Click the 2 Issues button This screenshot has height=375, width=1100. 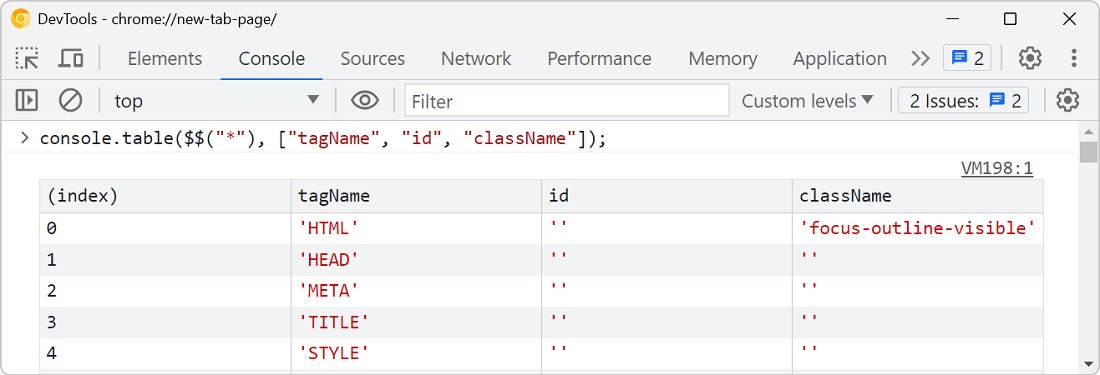(964, 101)
